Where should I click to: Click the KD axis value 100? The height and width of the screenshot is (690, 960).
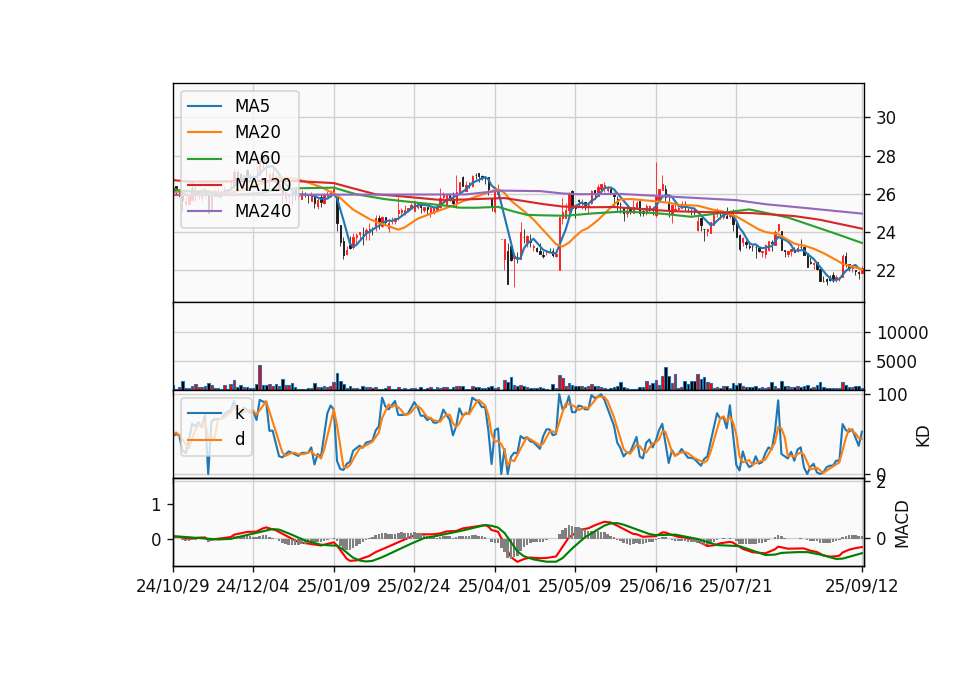(x=892, y=395)
